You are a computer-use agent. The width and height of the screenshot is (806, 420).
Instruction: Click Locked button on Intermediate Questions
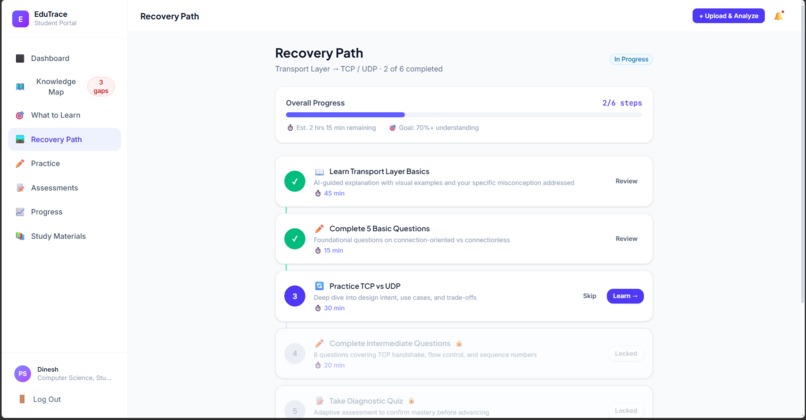626,353
